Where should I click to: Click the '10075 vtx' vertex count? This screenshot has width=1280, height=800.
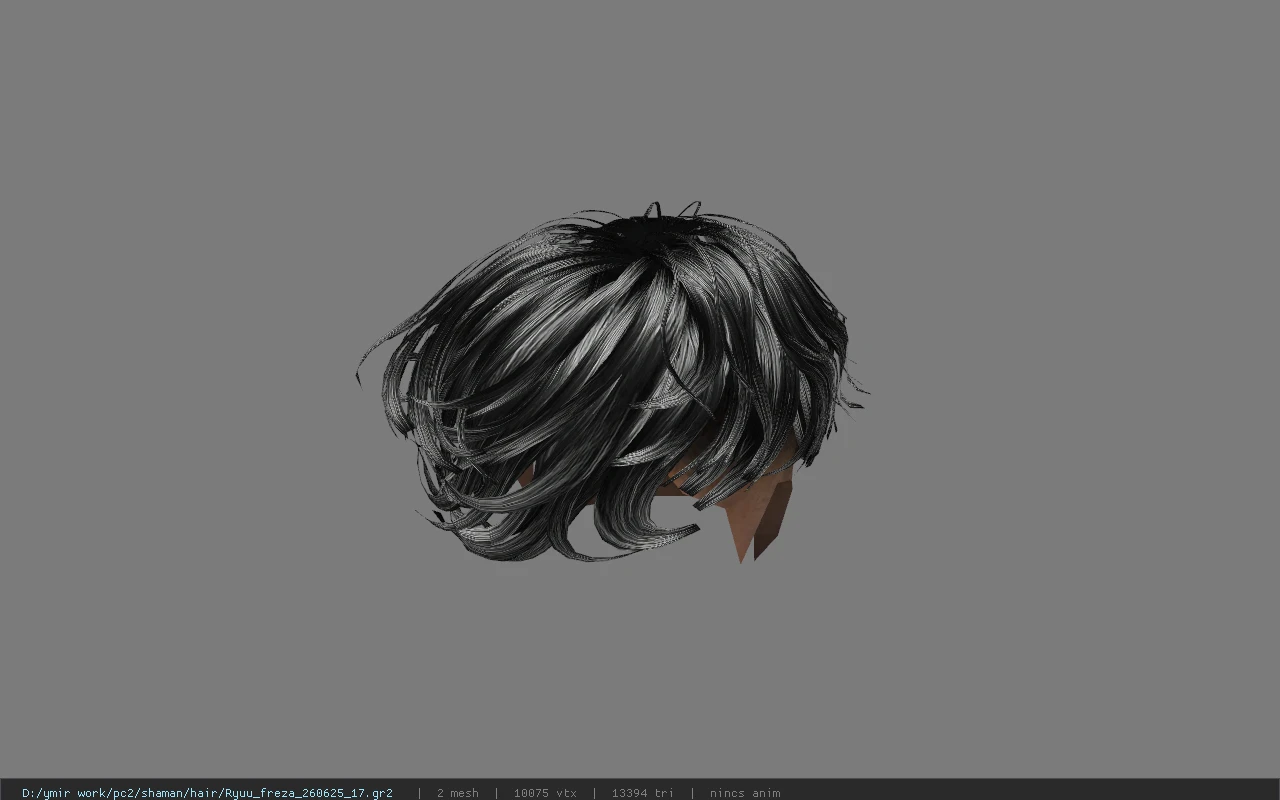[545, 793]
